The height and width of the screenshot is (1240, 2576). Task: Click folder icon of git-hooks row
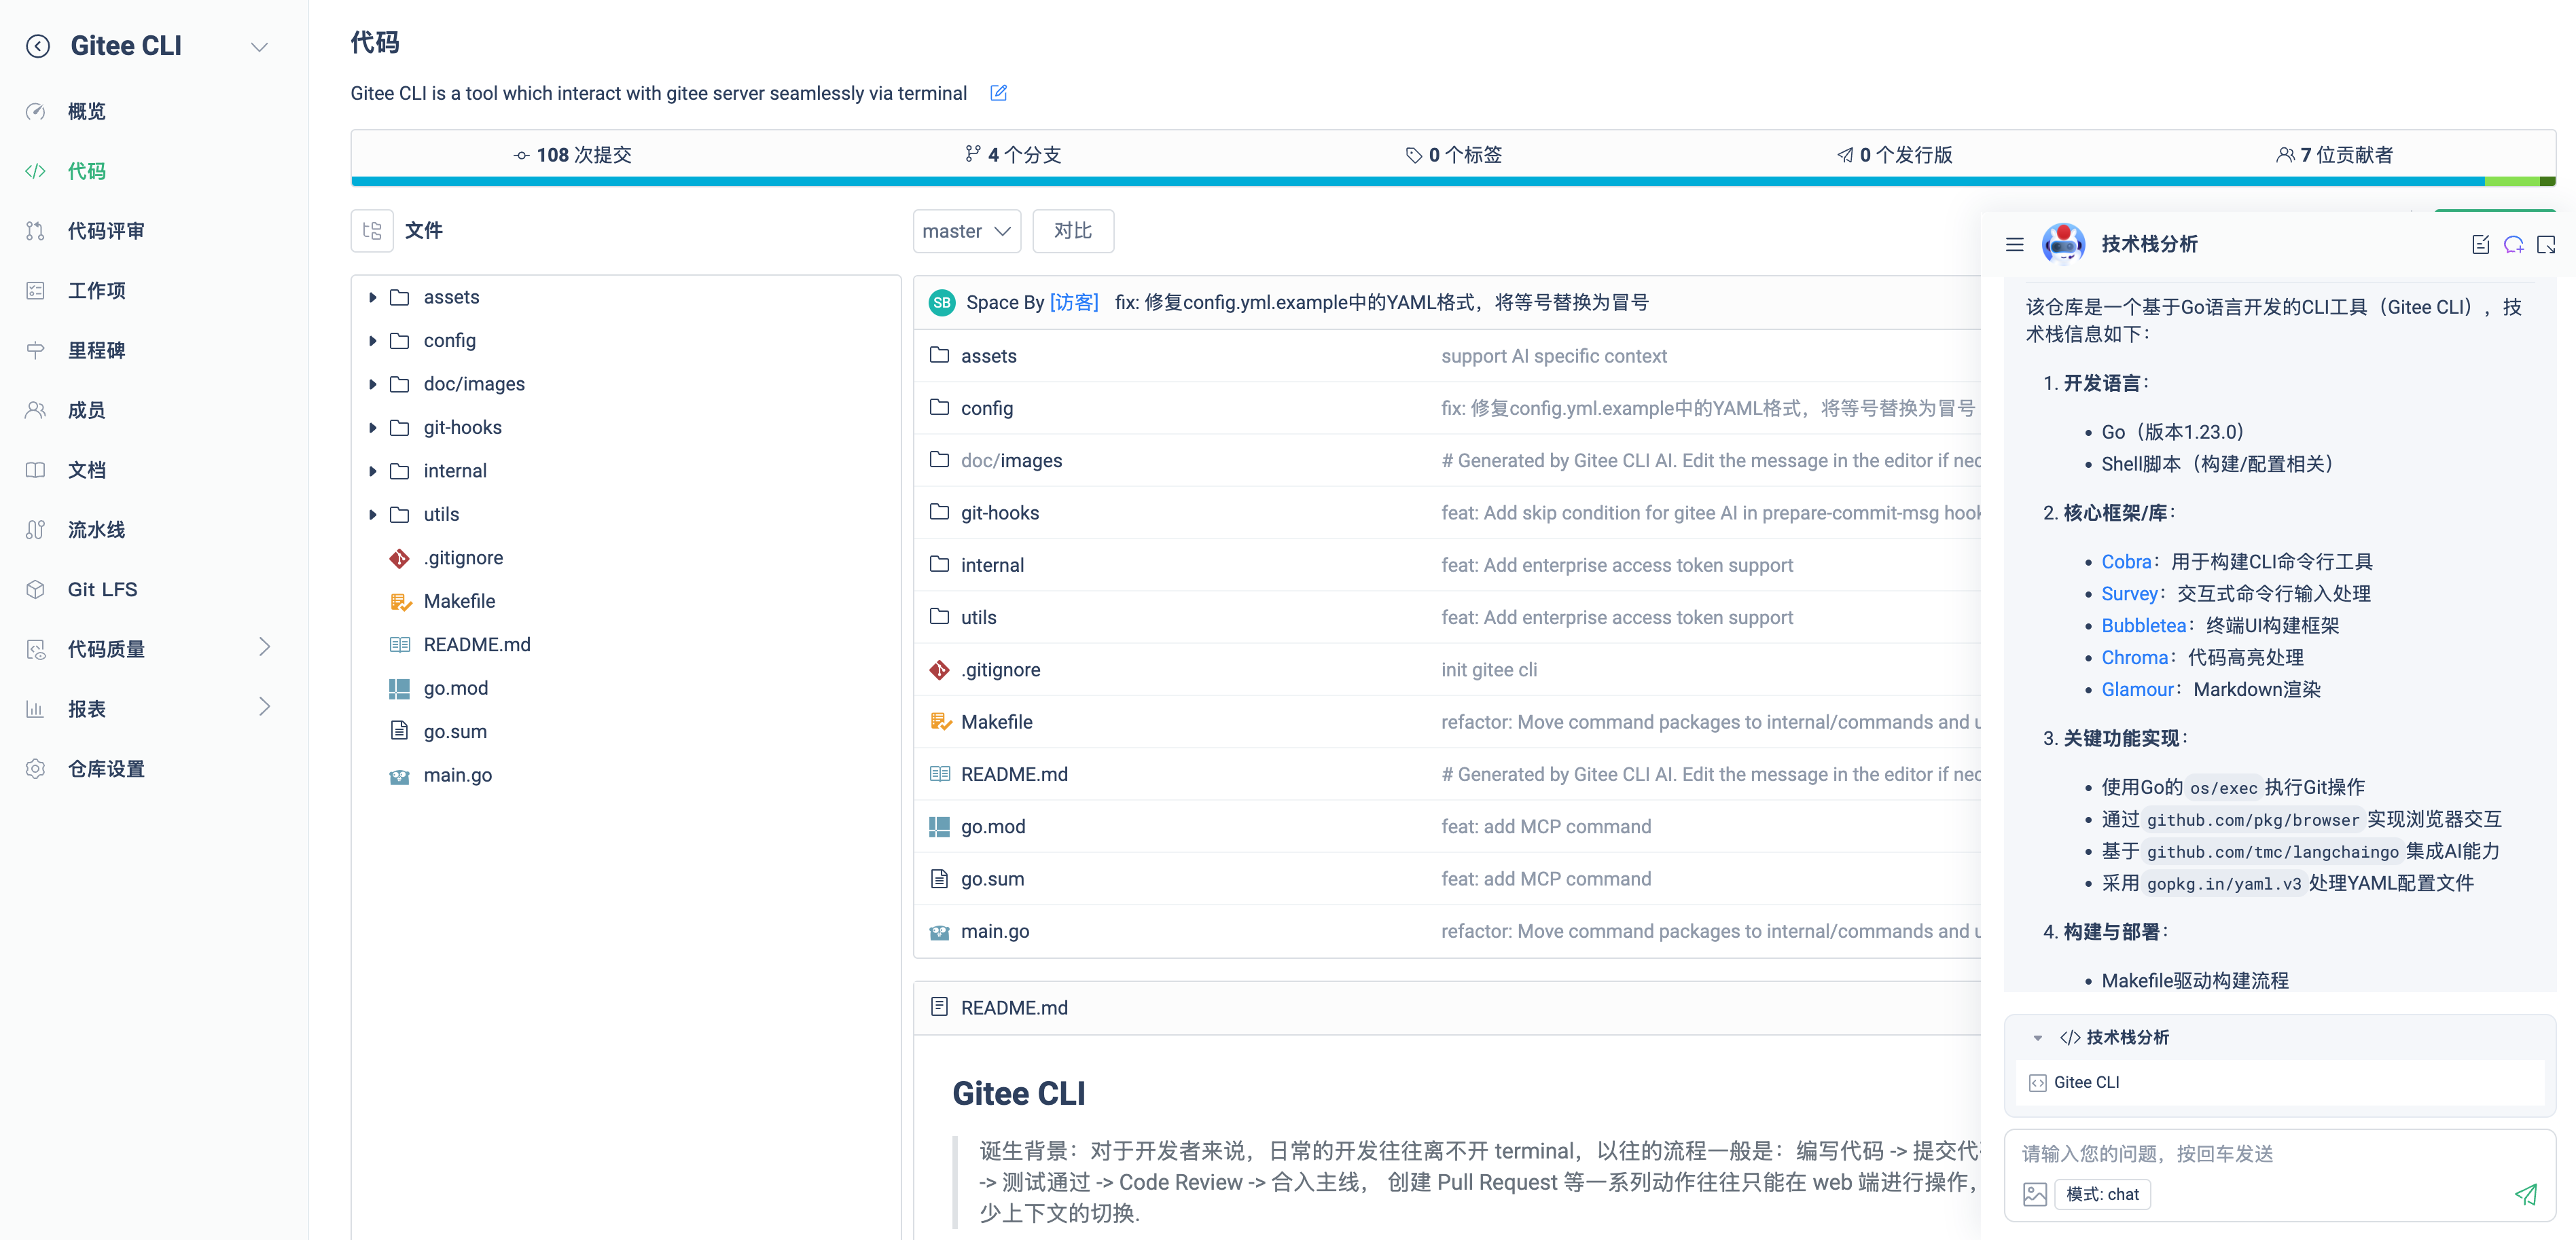coord(939,512)
